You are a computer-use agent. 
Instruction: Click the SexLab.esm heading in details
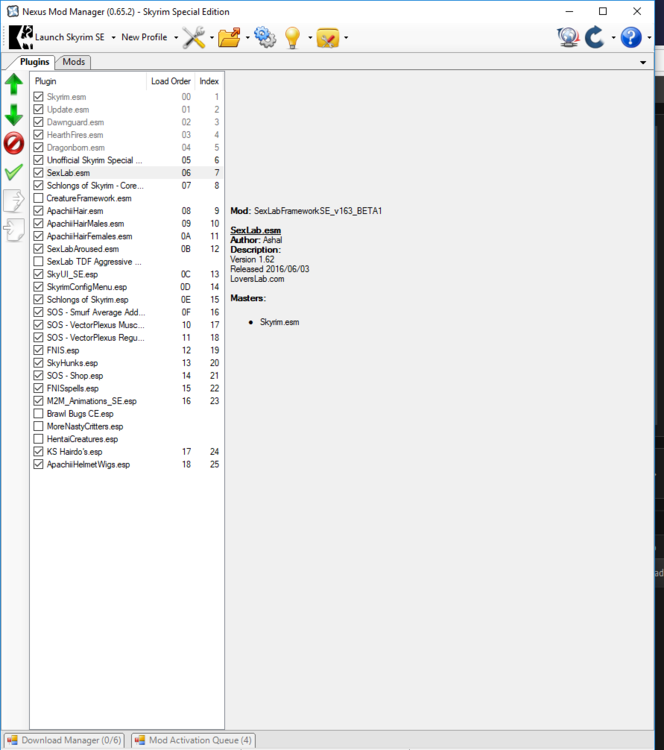[x=255, y=231]
